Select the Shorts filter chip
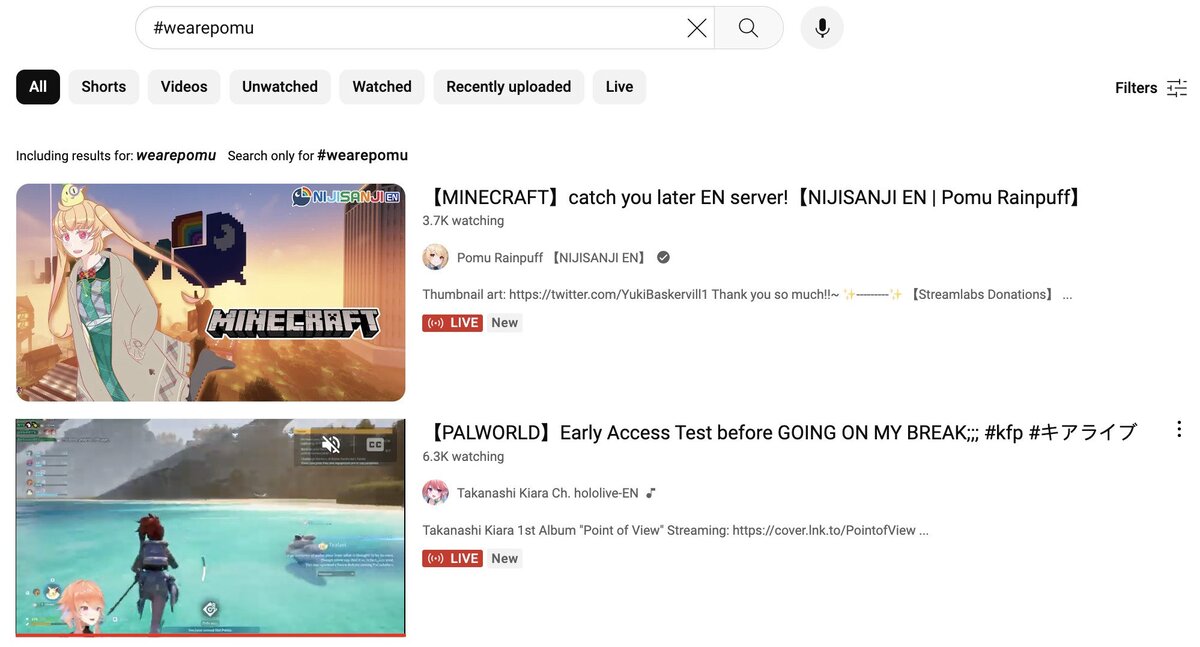This screenshot has height=647, width=1200. pyautogui.click(x=104, y=87)
